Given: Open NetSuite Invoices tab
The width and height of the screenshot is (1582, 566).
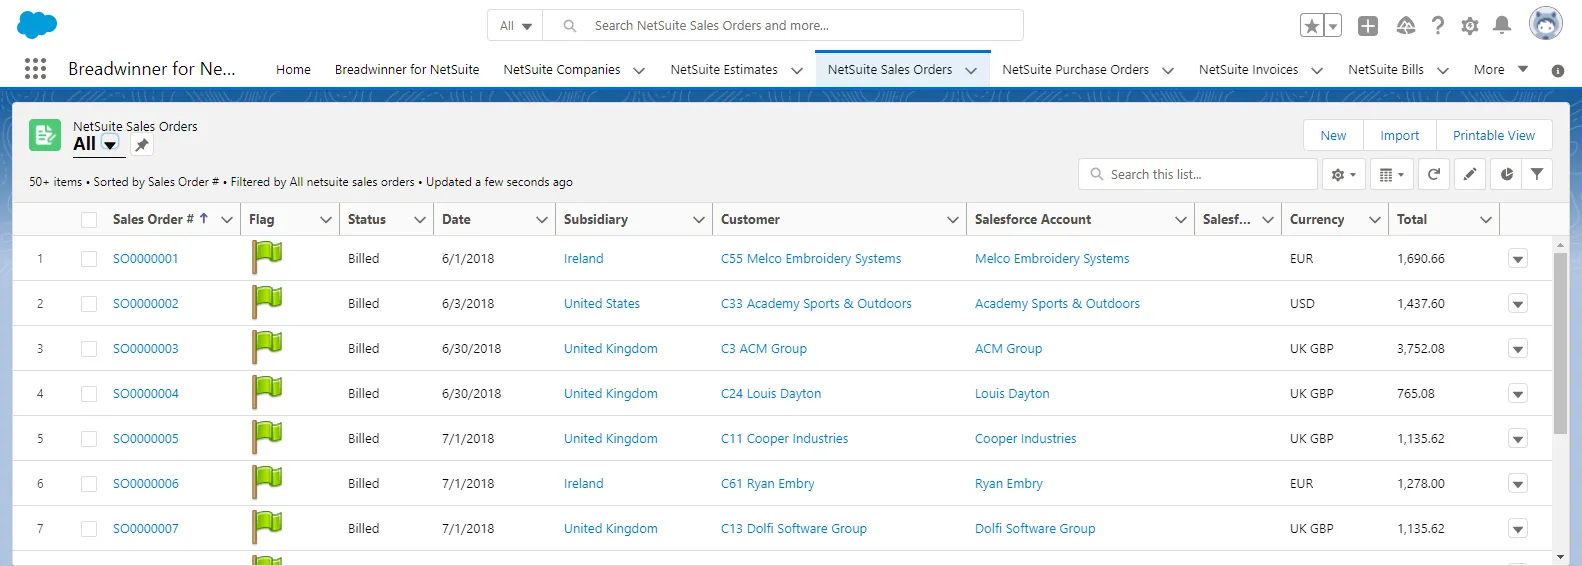Looking at the screenshot, I should click(x=1248, y=69).
